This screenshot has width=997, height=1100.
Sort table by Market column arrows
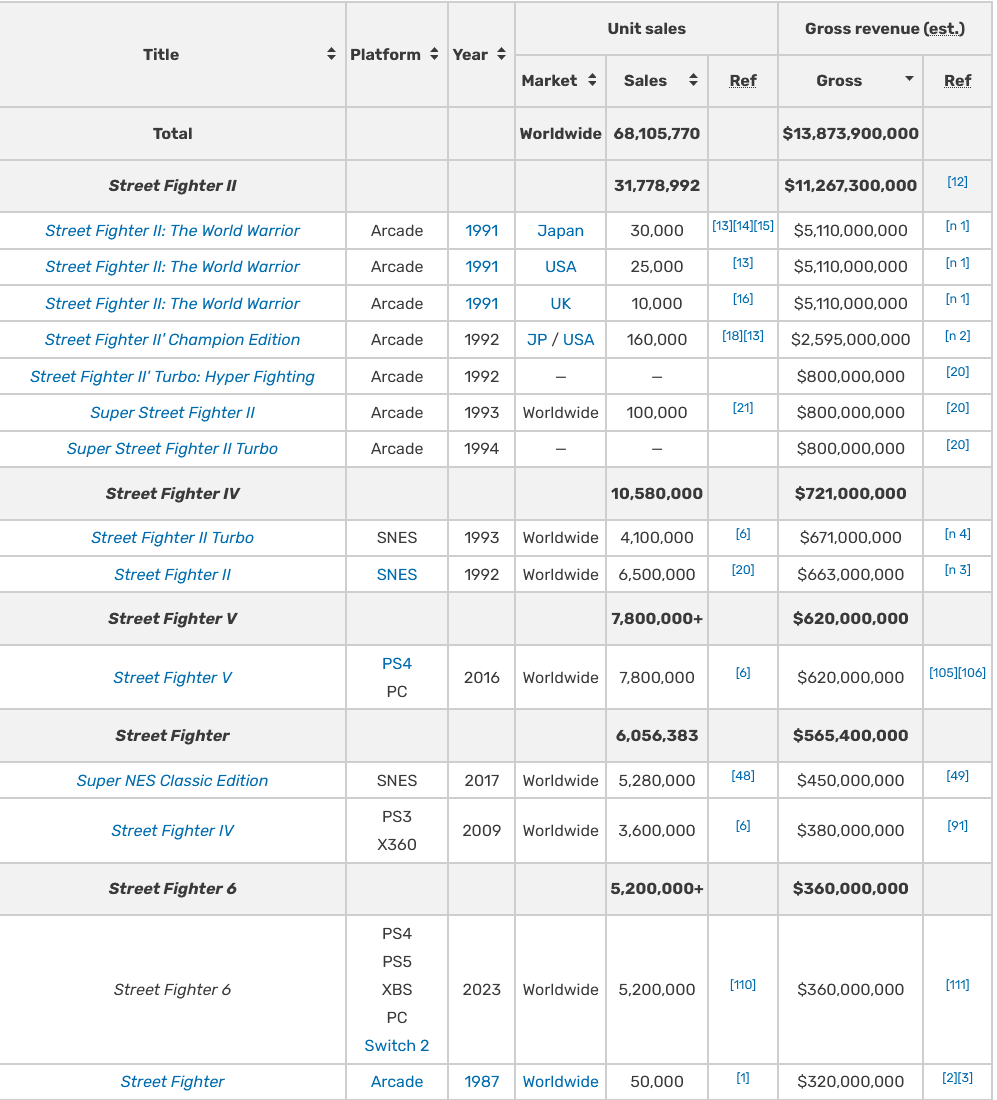(x=592, y=80)
